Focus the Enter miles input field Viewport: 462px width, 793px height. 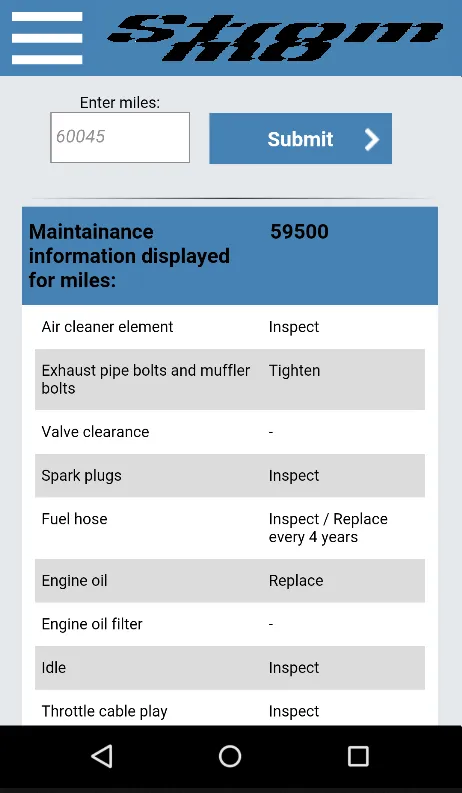tap(120, 138)
